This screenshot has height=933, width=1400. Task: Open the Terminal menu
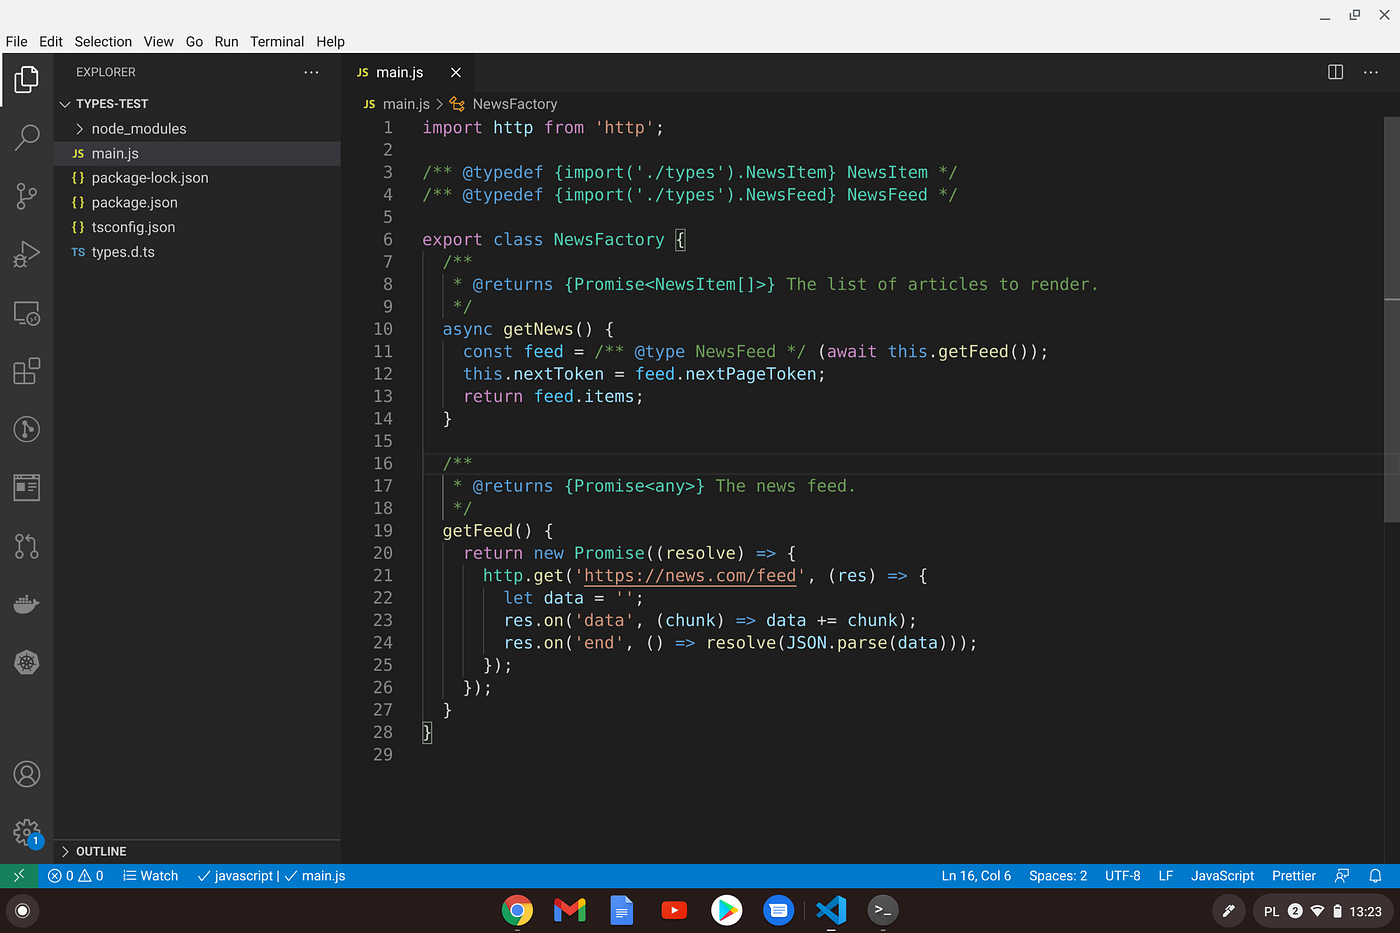(x=277, y=41)
